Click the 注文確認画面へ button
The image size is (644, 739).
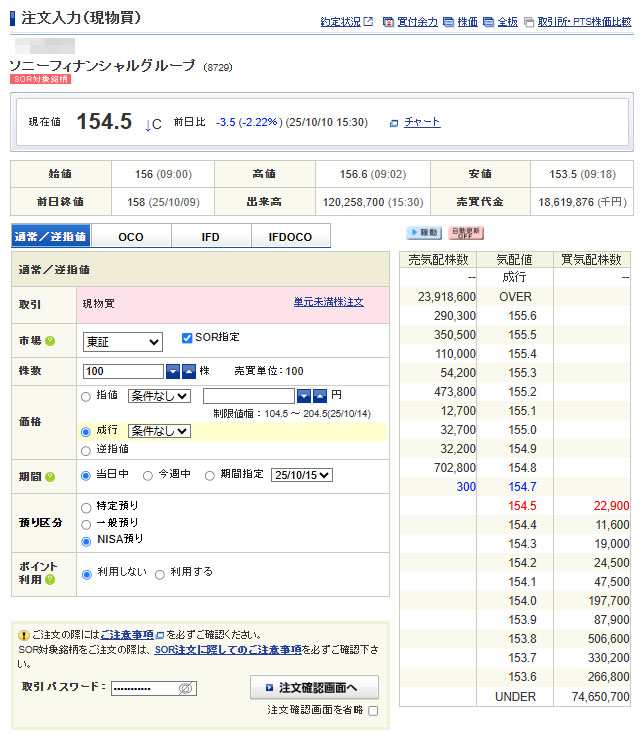[314, 688]
